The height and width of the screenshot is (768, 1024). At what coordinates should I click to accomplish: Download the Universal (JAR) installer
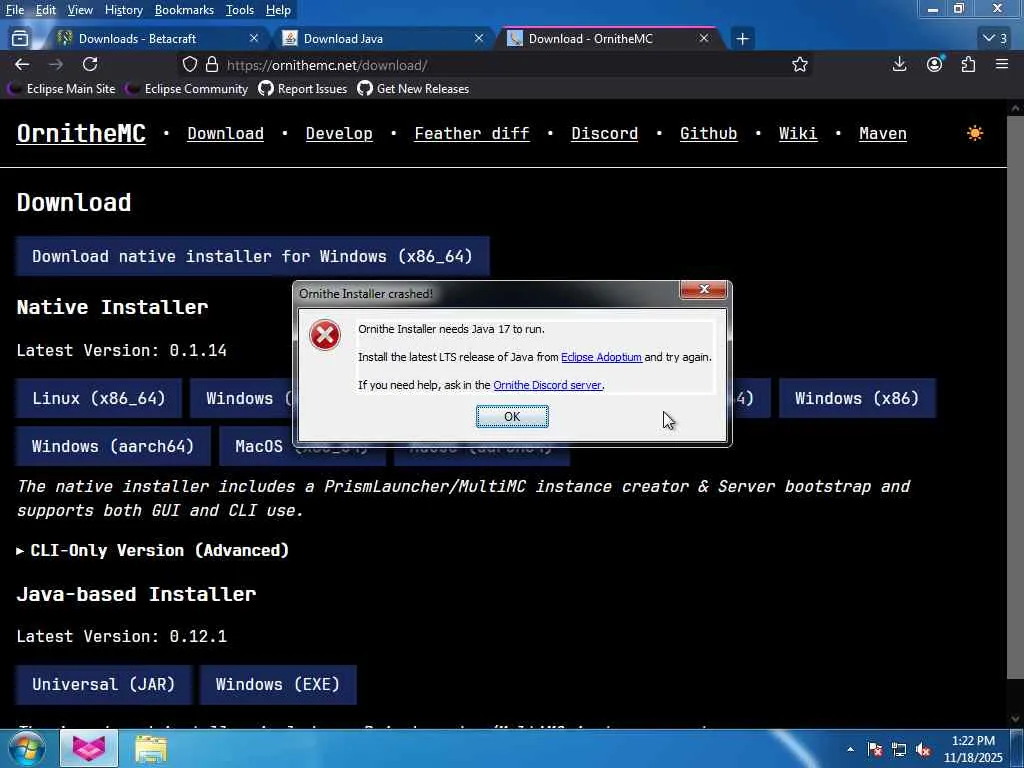coord(104,684)
